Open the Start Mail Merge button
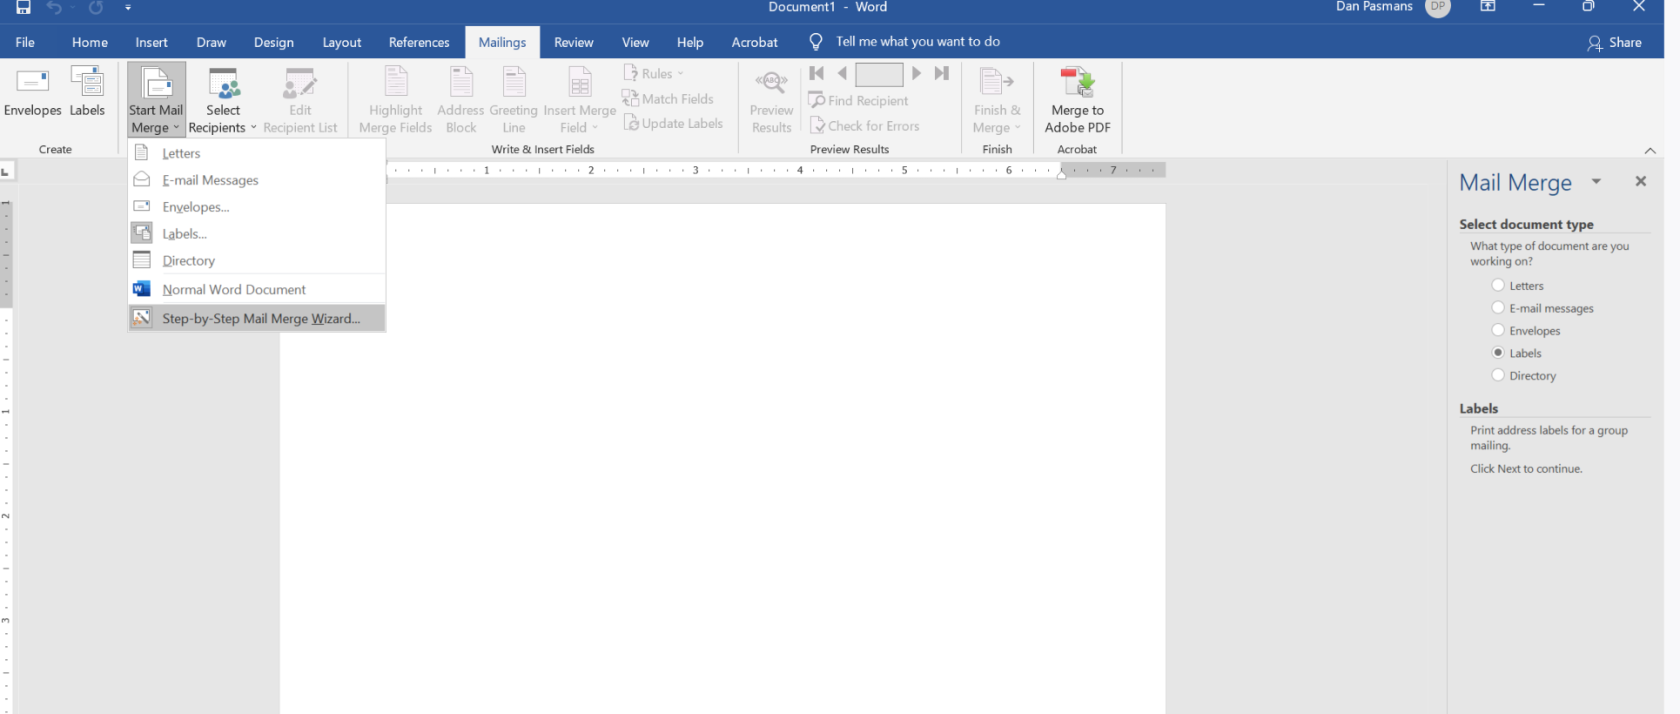The height and width of the screenshot is (714, 1680). point(156,100)
